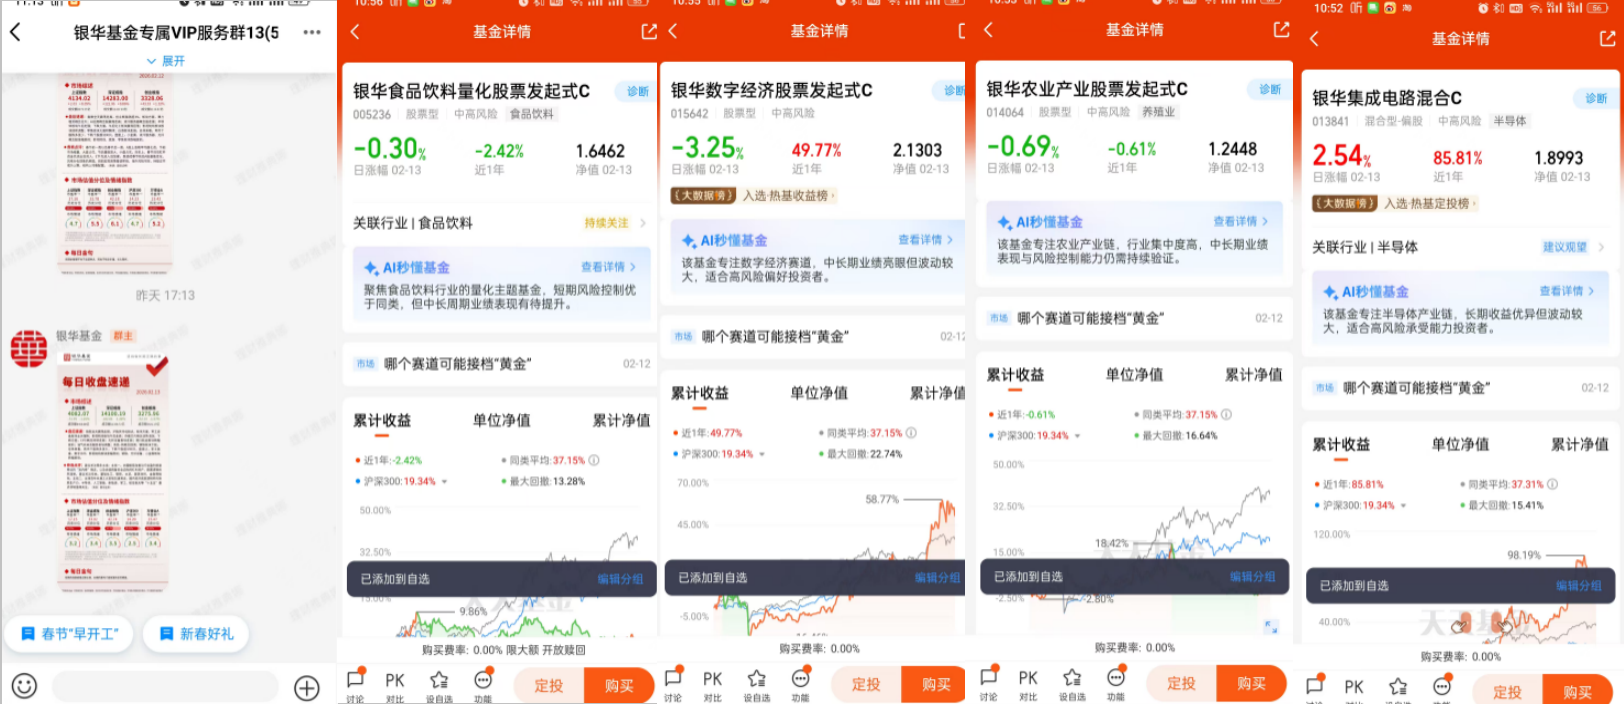The height and width of the screenshot is (704, 1624).
Task: Select 累计净值 tab on the 集成电路 fund page
Action: 1580,444
